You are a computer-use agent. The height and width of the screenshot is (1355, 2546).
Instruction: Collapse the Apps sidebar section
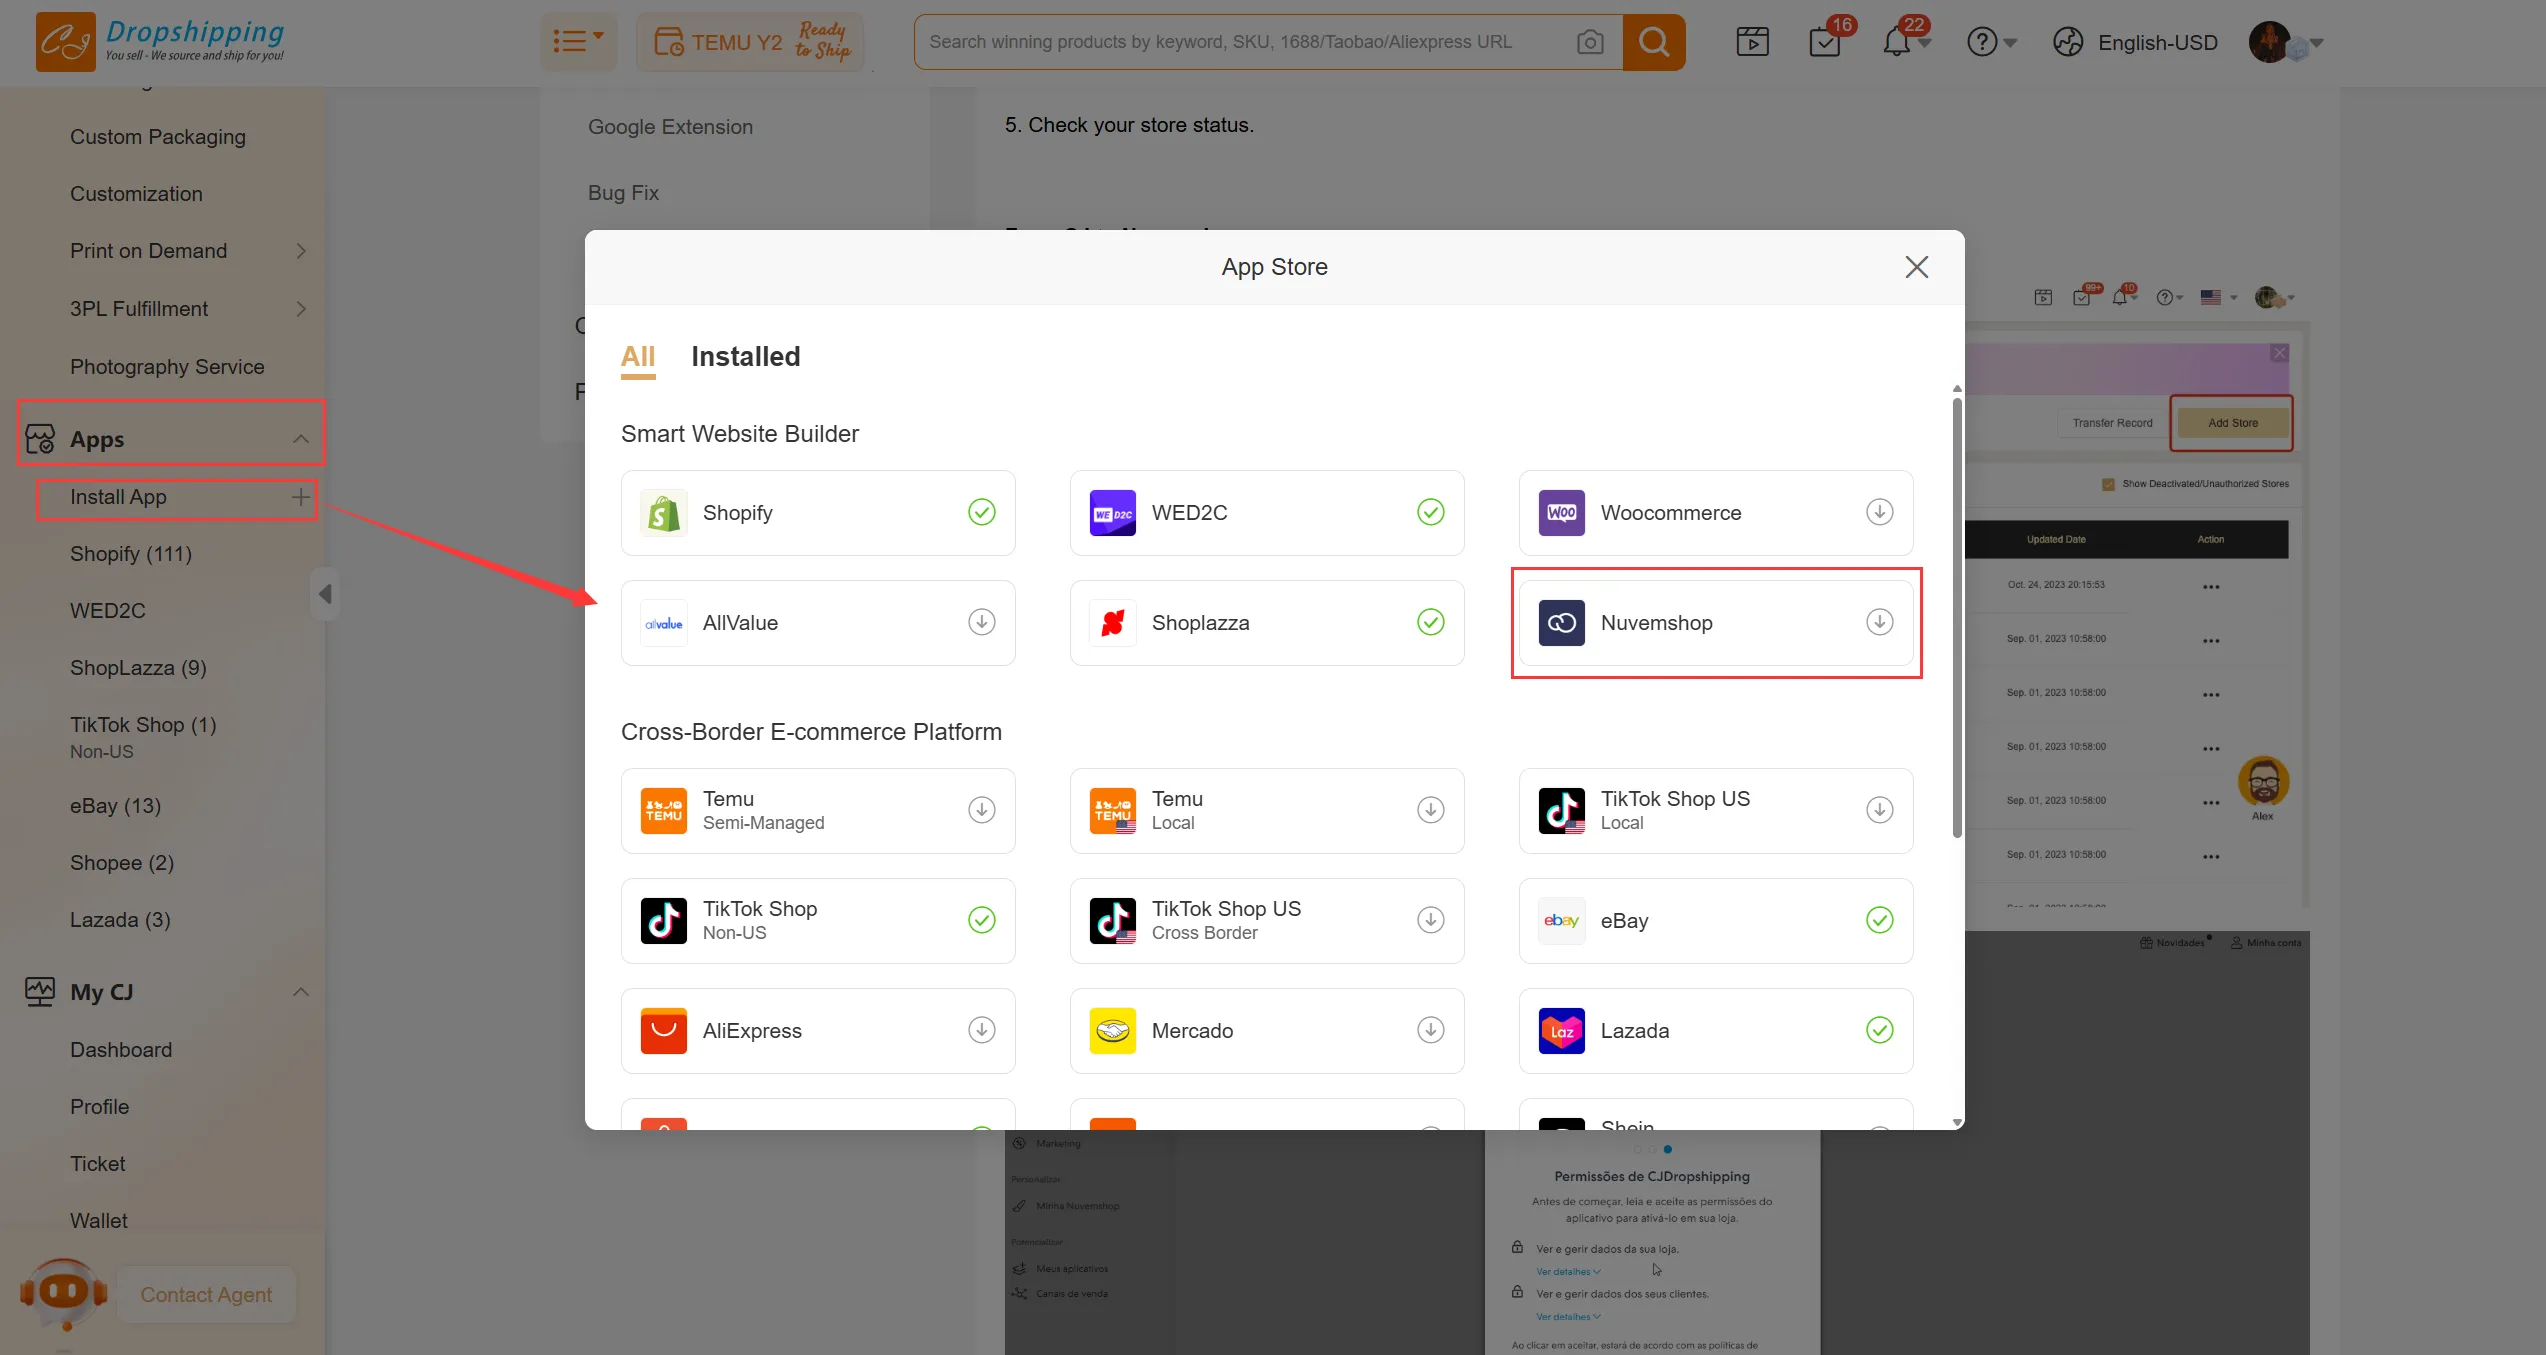[x=300, y=439]
